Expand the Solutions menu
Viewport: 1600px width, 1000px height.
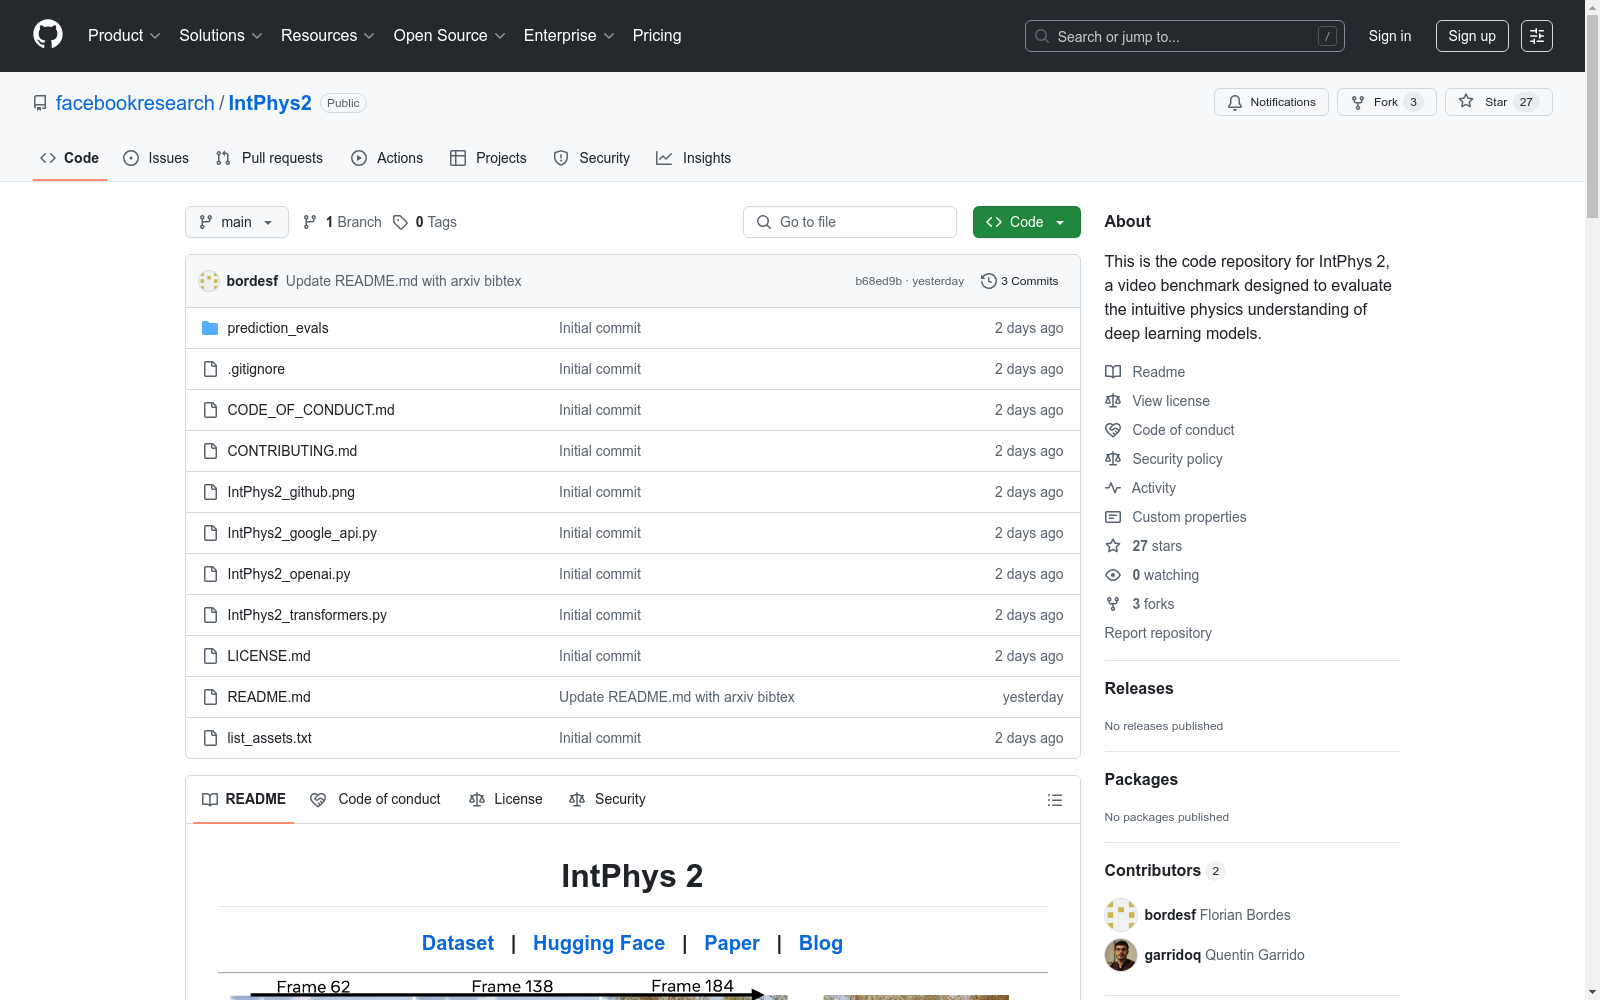[220, 36]
